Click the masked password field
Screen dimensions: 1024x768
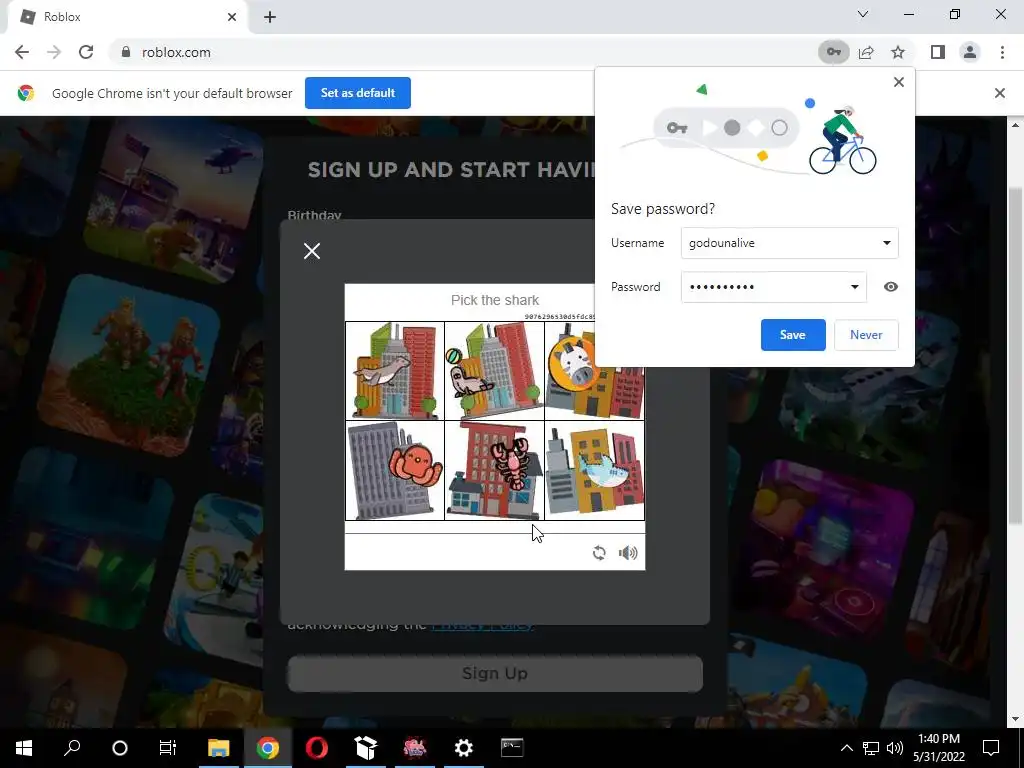(x=774, y=287)
